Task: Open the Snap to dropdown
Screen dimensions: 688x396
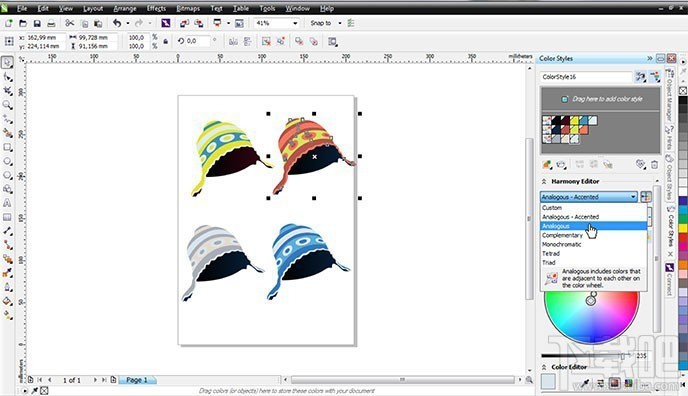Action: coord(340,23)
